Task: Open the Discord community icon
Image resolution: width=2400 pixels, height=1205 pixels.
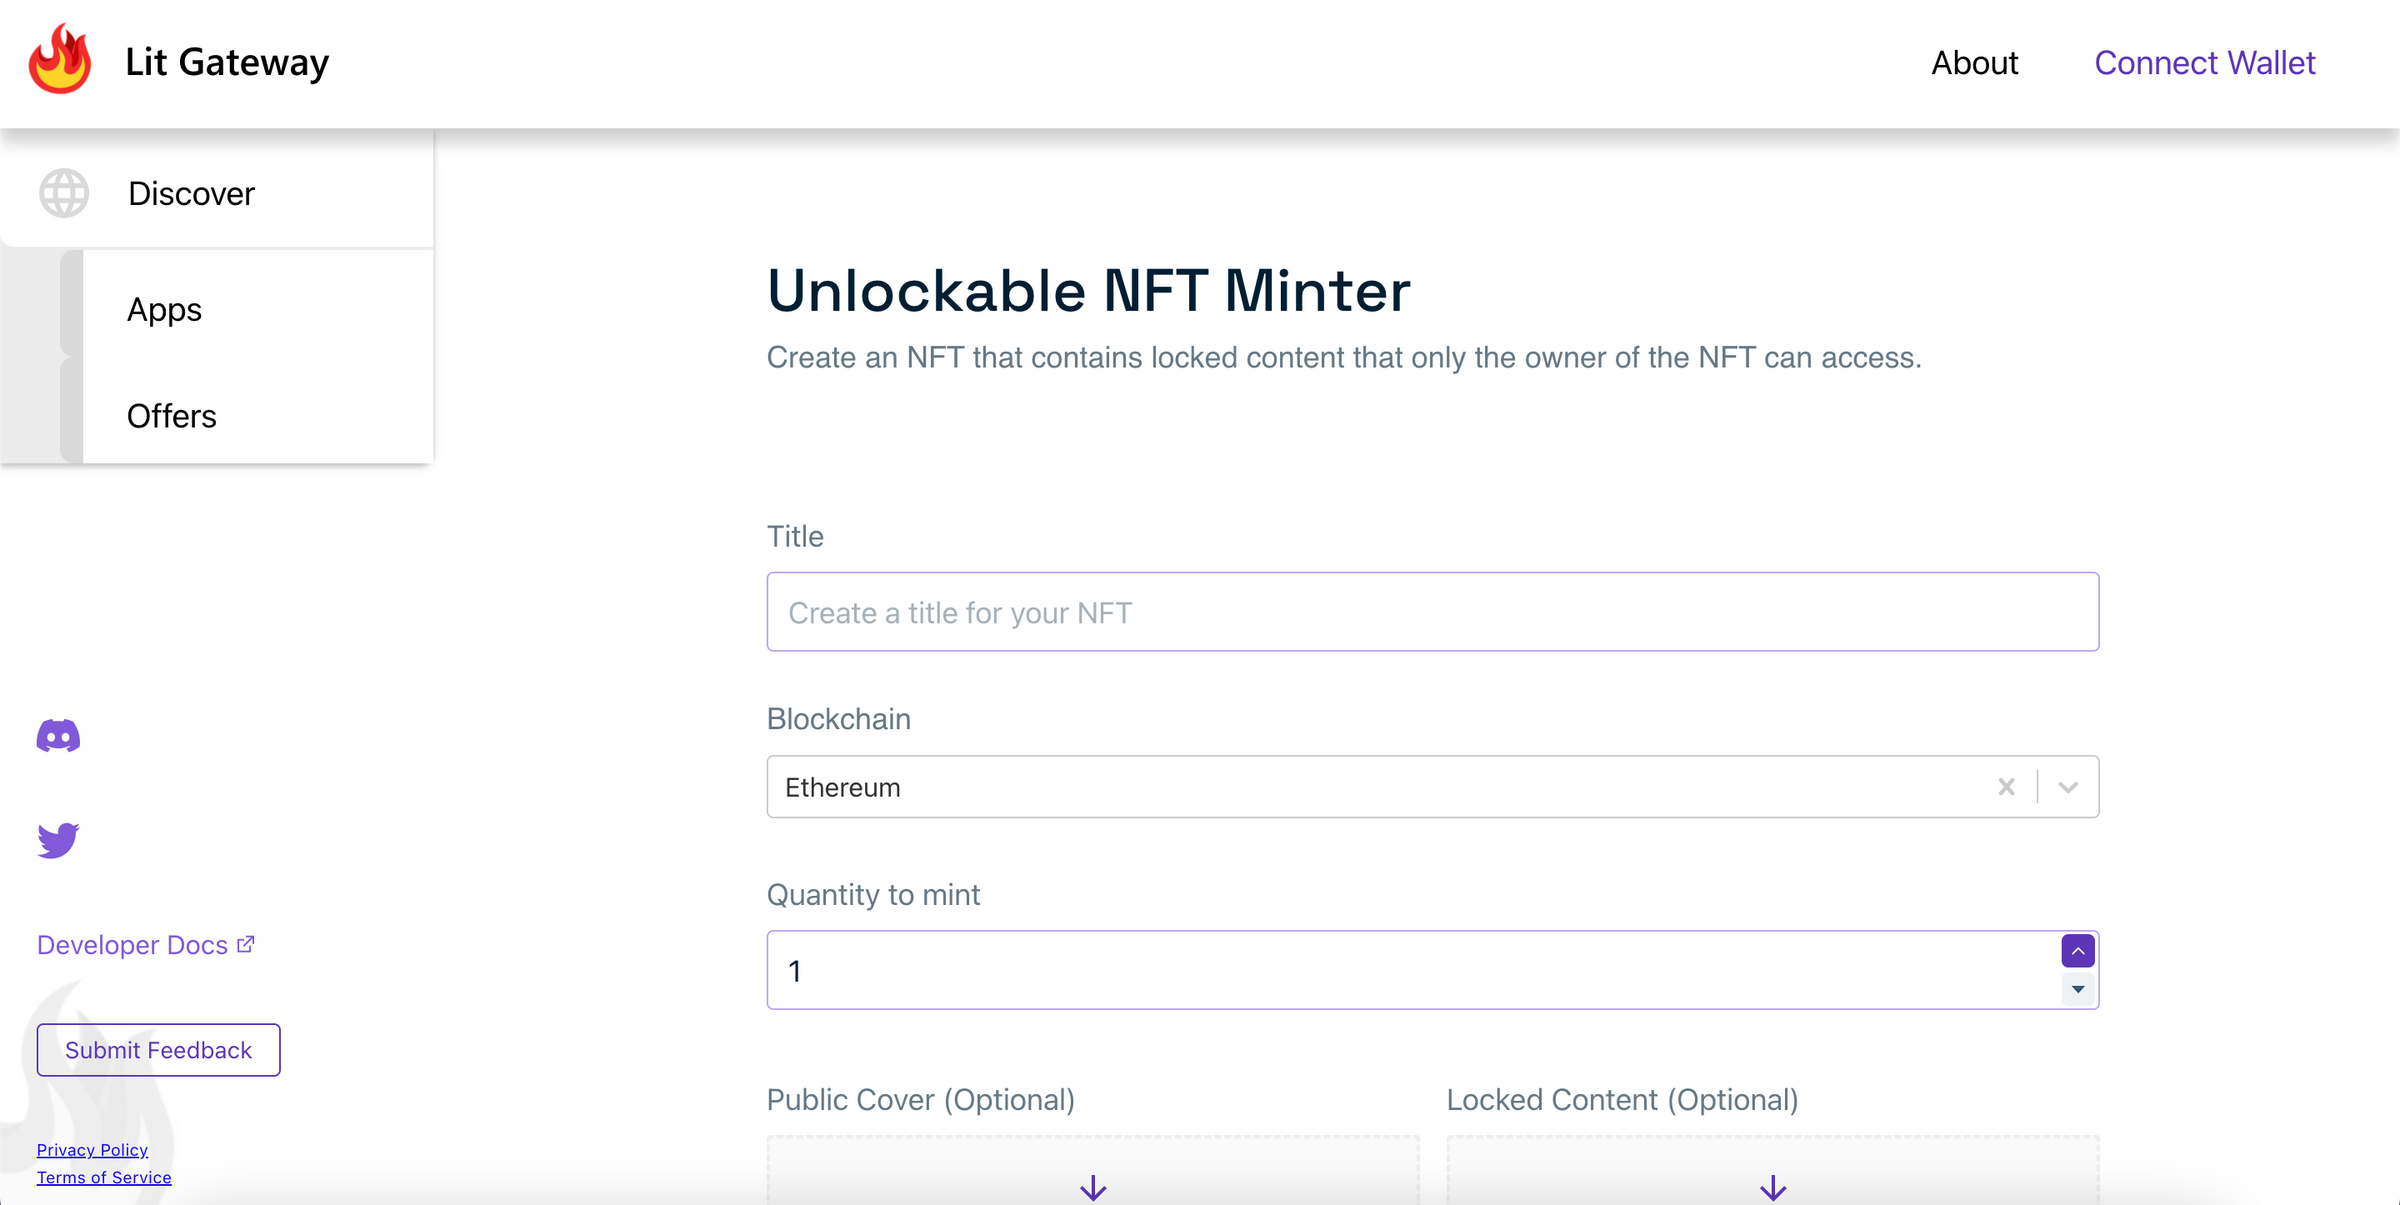Action: click(x=58, y=736)
